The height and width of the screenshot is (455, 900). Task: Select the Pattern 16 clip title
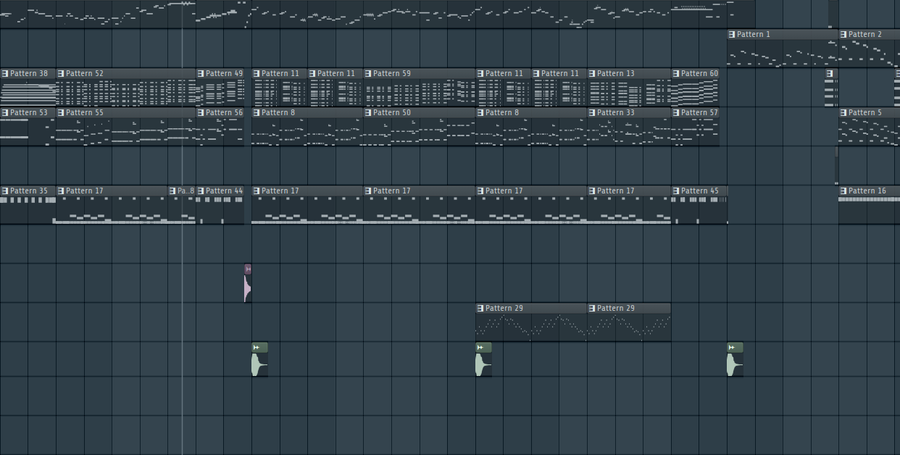(x=867, y=190)
